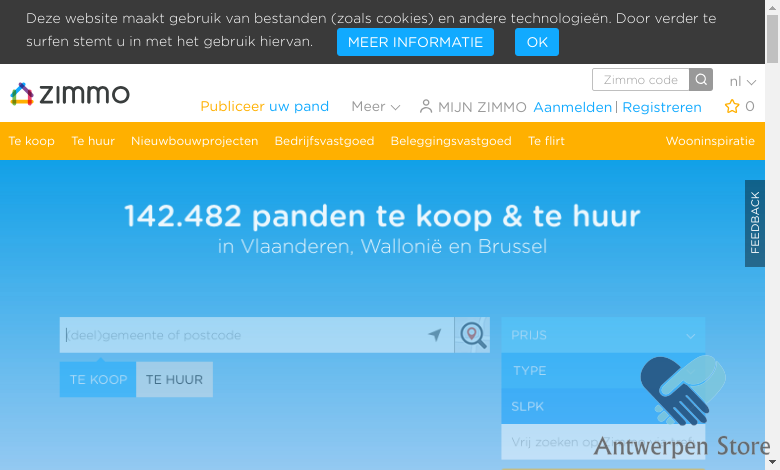Click the favorites star icon
Screen dimensions: 780x470
pyautogui.click(x=732, y=106)
